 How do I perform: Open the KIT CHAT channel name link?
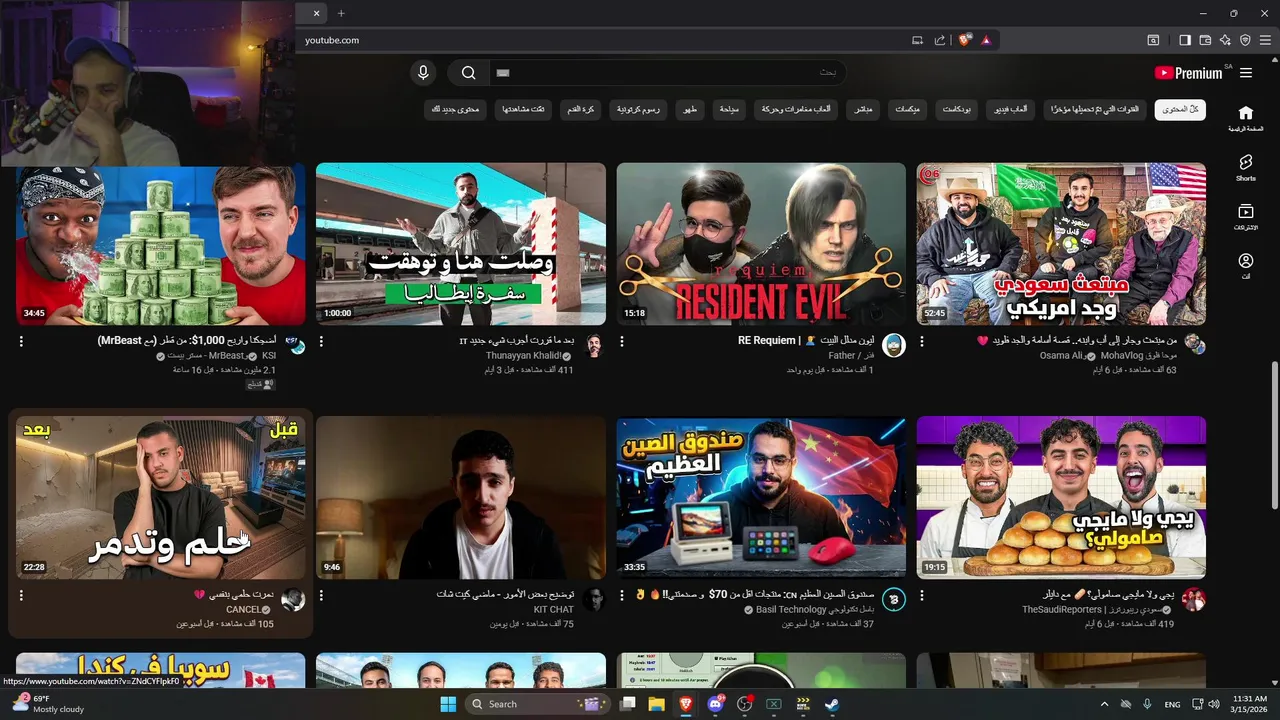(x=554, y=610)
